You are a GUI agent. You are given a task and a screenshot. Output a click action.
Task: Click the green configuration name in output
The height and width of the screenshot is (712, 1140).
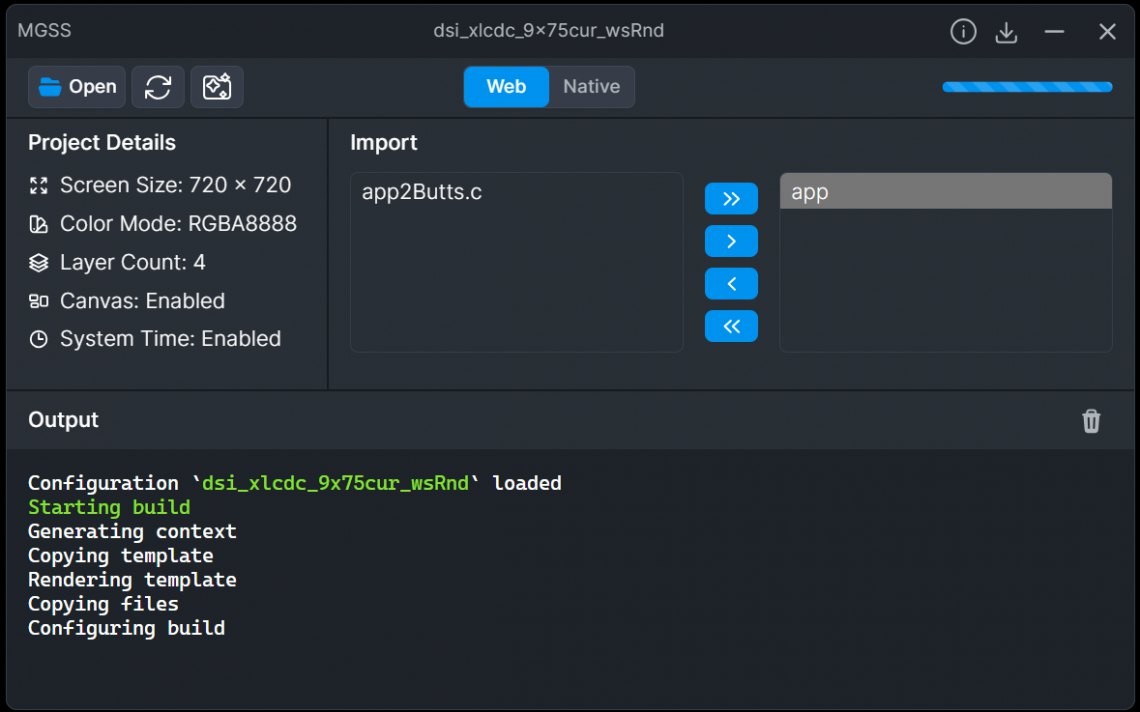335,483
